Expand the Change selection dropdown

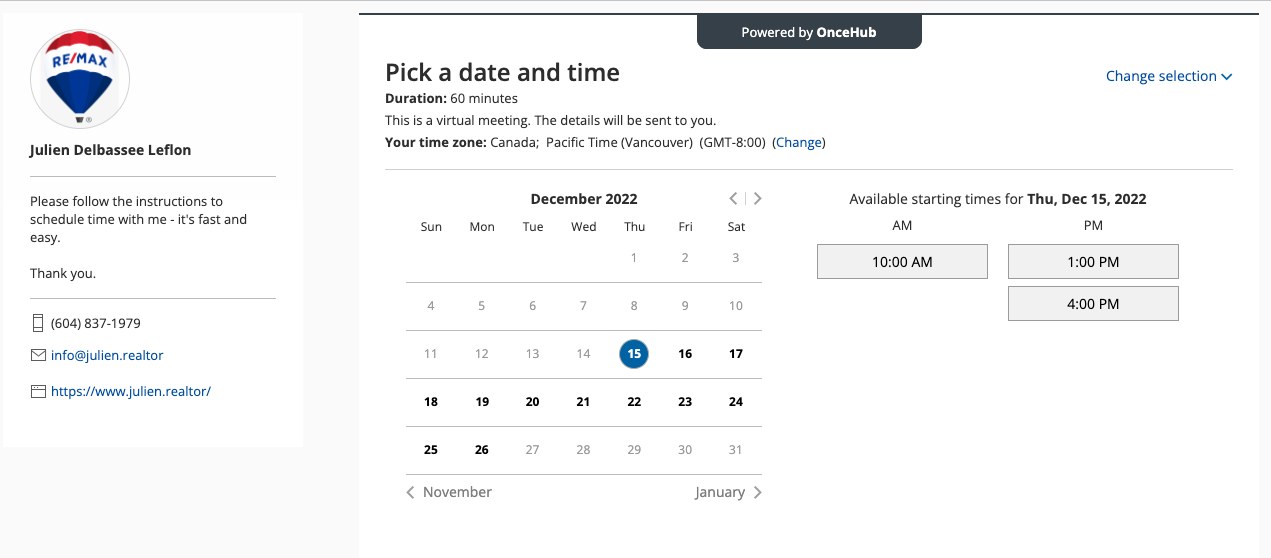[1168, 76]
